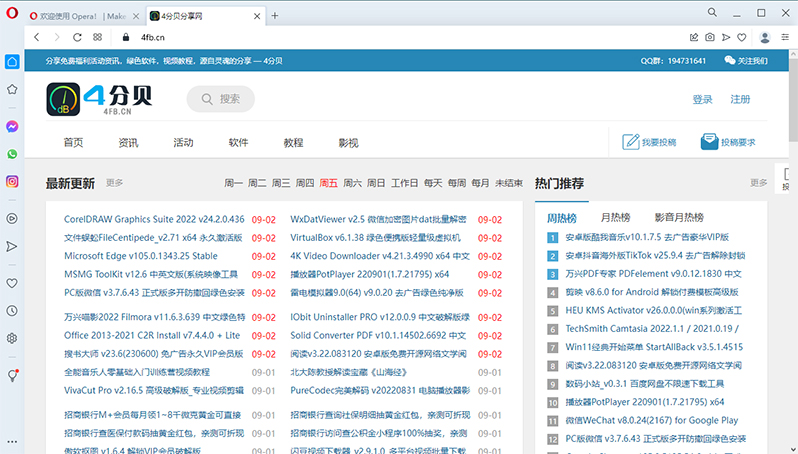Open the 软件 navigation item
798x454 pixels.
point(238,143)
